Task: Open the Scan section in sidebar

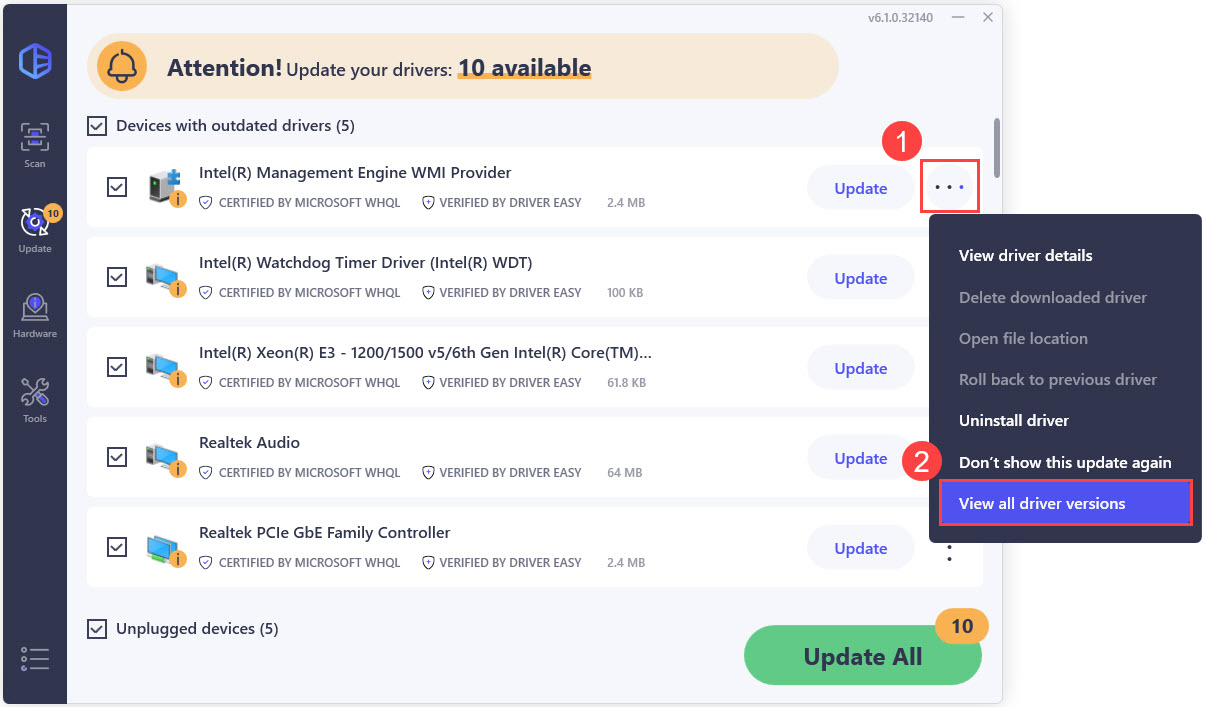Action: coord(35,145)
